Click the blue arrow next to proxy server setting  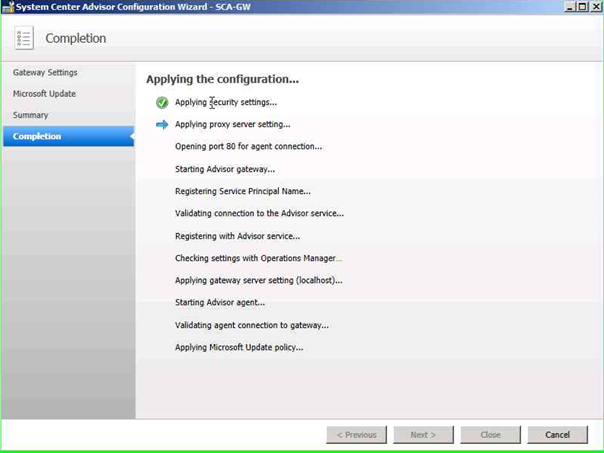(162, 125)
